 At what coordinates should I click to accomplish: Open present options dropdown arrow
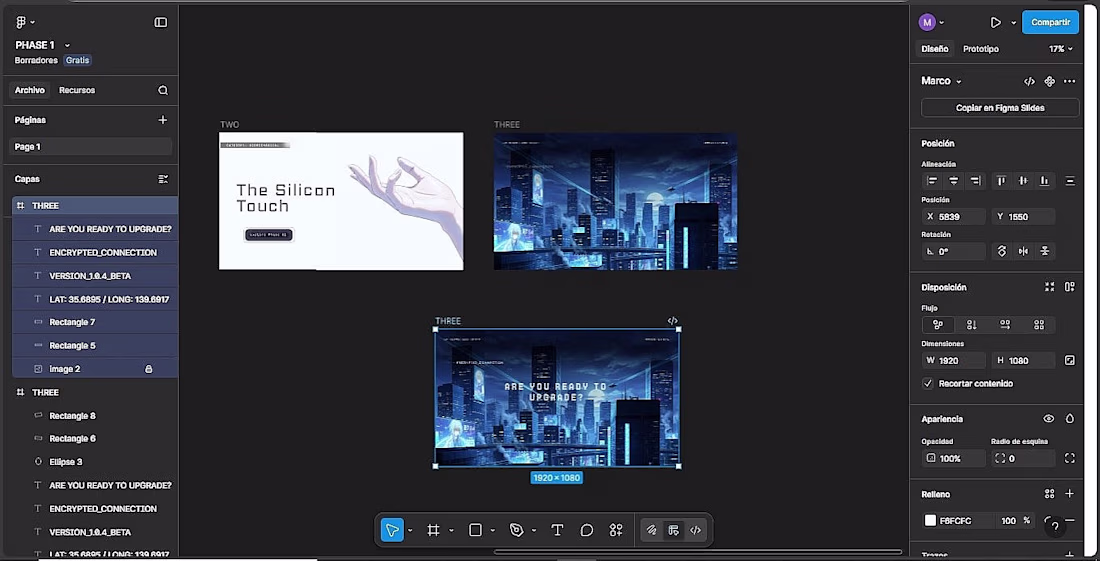tap(1013, 22)
